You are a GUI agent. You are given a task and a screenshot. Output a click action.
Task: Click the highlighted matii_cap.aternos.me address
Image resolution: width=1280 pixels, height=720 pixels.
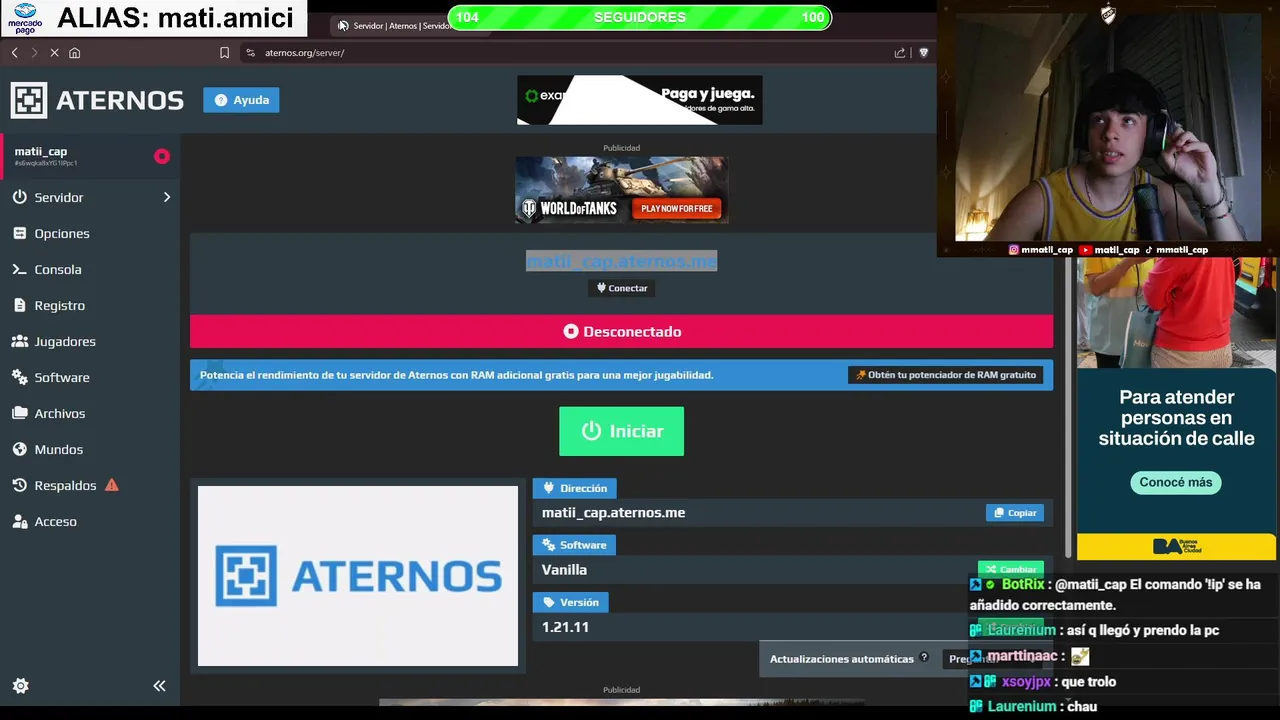tap(622, 261)
